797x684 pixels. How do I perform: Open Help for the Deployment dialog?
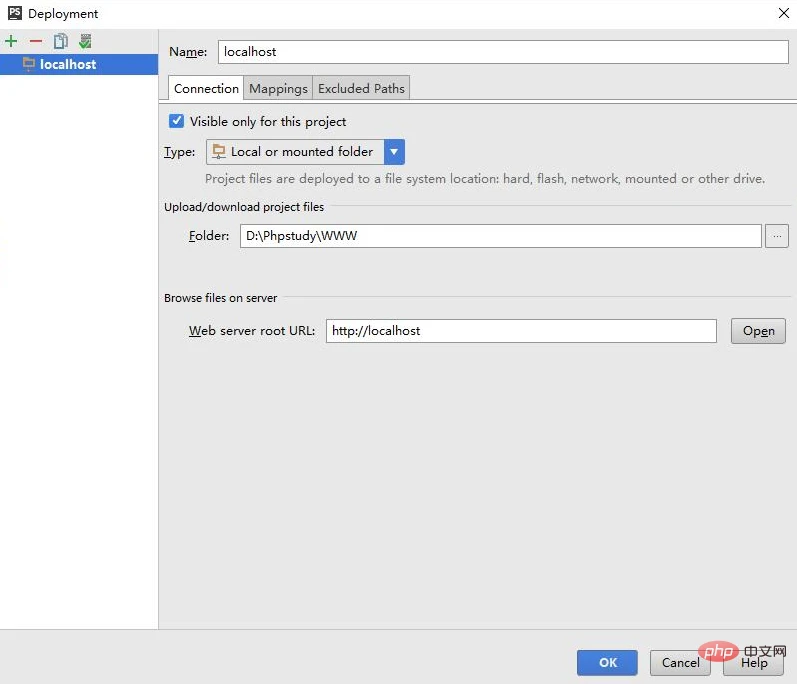(755, 662)
